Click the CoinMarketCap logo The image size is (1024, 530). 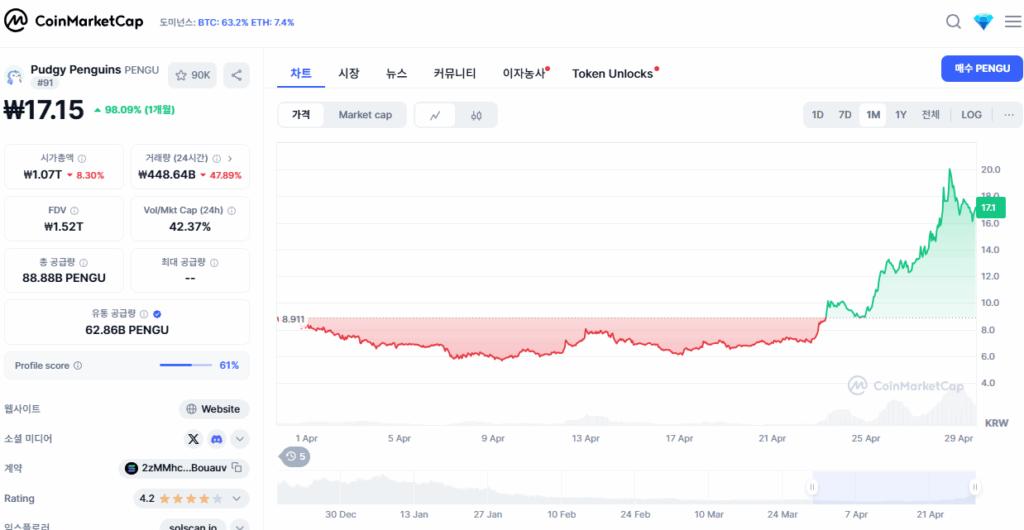73,22
